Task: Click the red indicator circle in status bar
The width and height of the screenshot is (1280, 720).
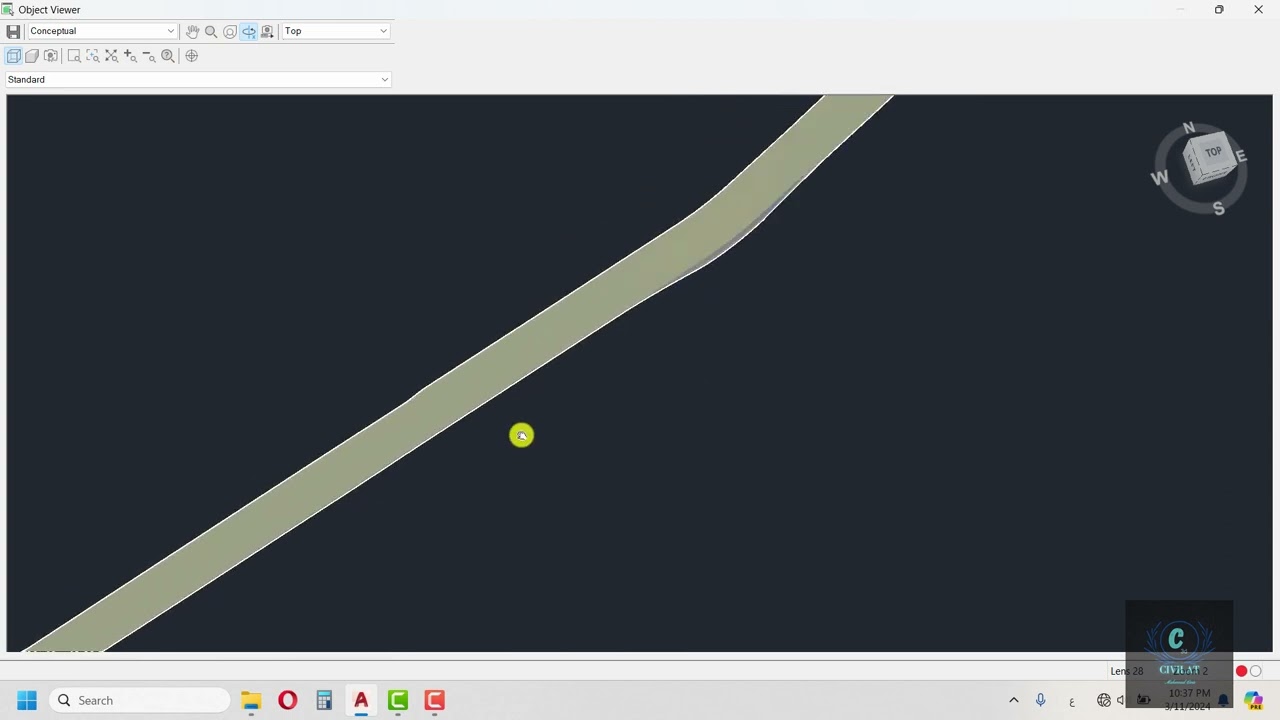Action: point(1241,671)
